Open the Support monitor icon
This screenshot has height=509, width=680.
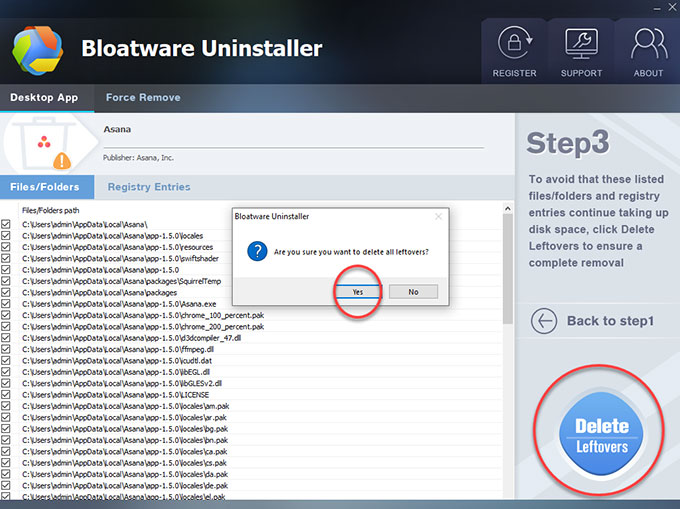point(581,43)
